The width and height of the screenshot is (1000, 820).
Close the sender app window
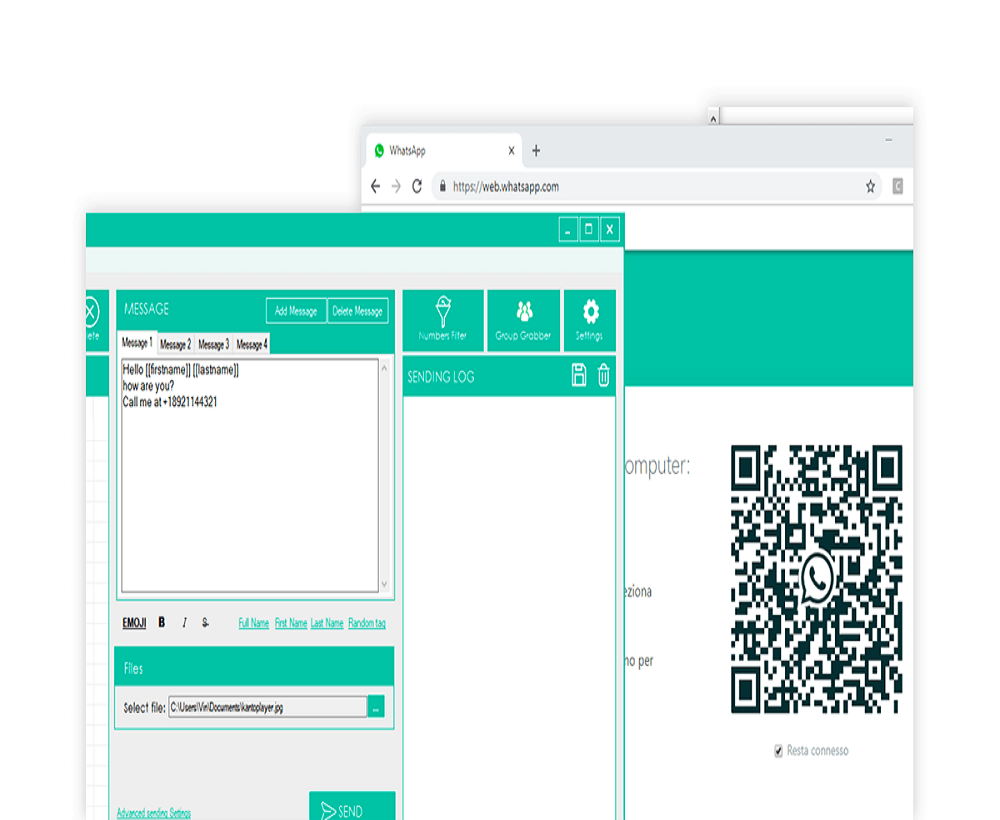click(610, 230)
